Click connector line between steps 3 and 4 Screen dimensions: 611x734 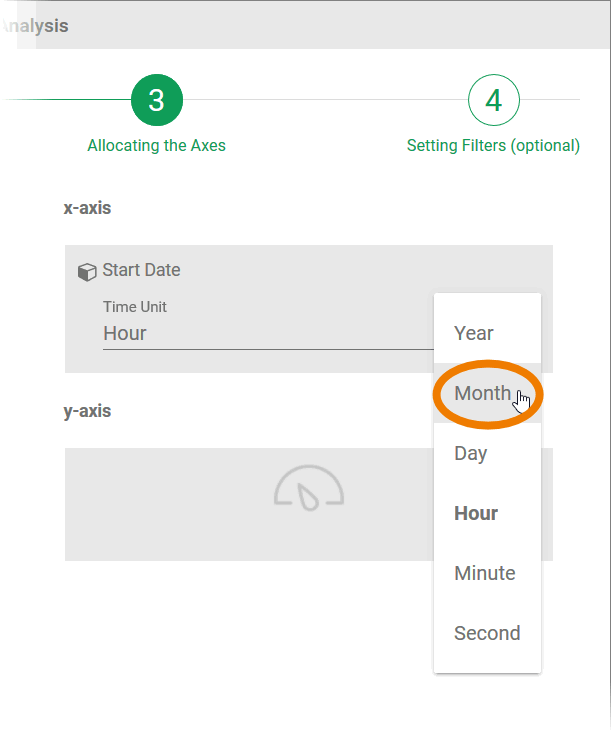click(325, 100)
